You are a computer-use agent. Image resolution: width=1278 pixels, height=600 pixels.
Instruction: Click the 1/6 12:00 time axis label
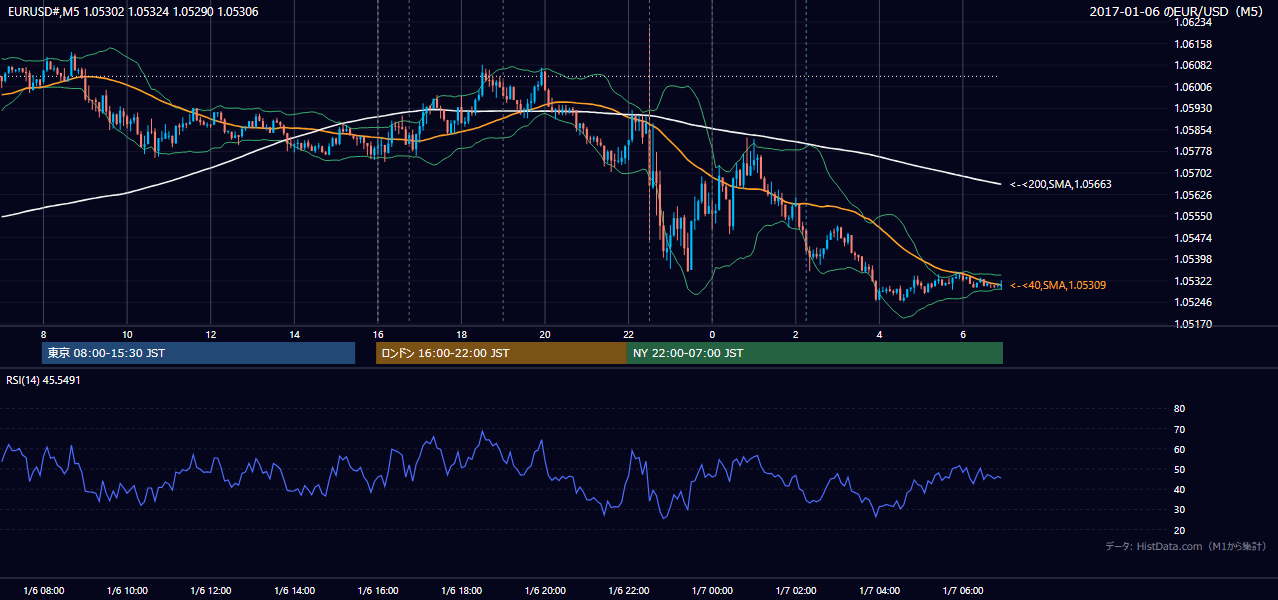210,590
